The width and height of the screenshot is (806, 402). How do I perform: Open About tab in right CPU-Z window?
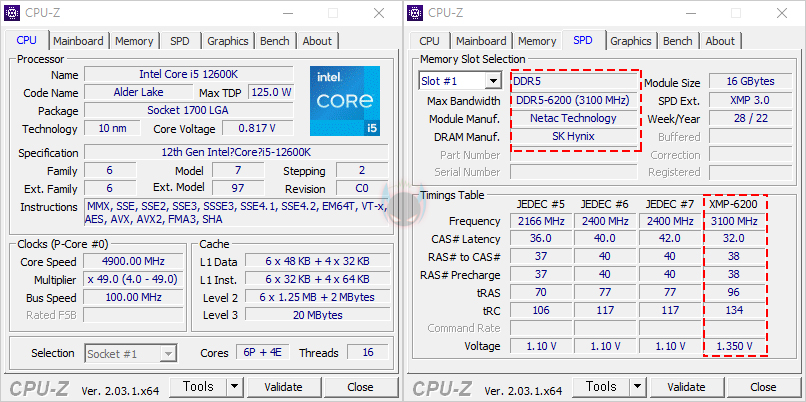(720, 41)
